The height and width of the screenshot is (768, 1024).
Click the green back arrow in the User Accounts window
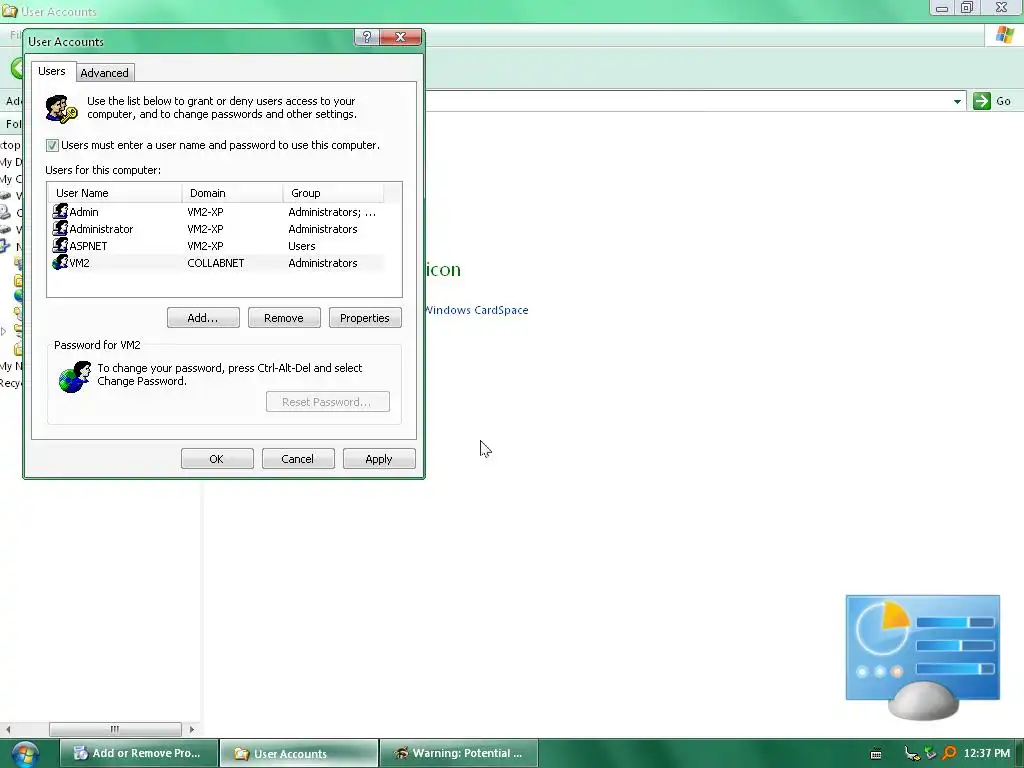[17, 67]
